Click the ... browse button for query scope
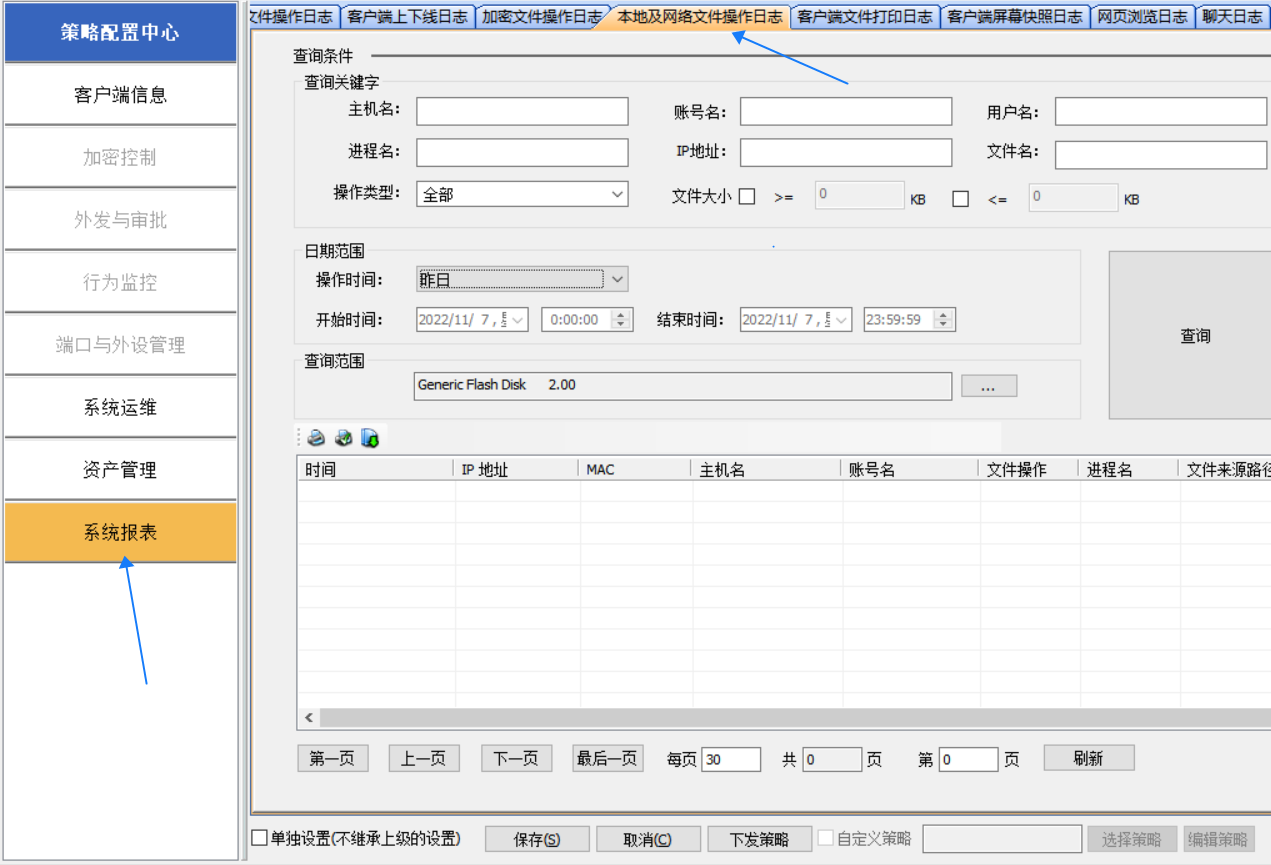This screenshot has width=1271, height=865. (988, 386)
